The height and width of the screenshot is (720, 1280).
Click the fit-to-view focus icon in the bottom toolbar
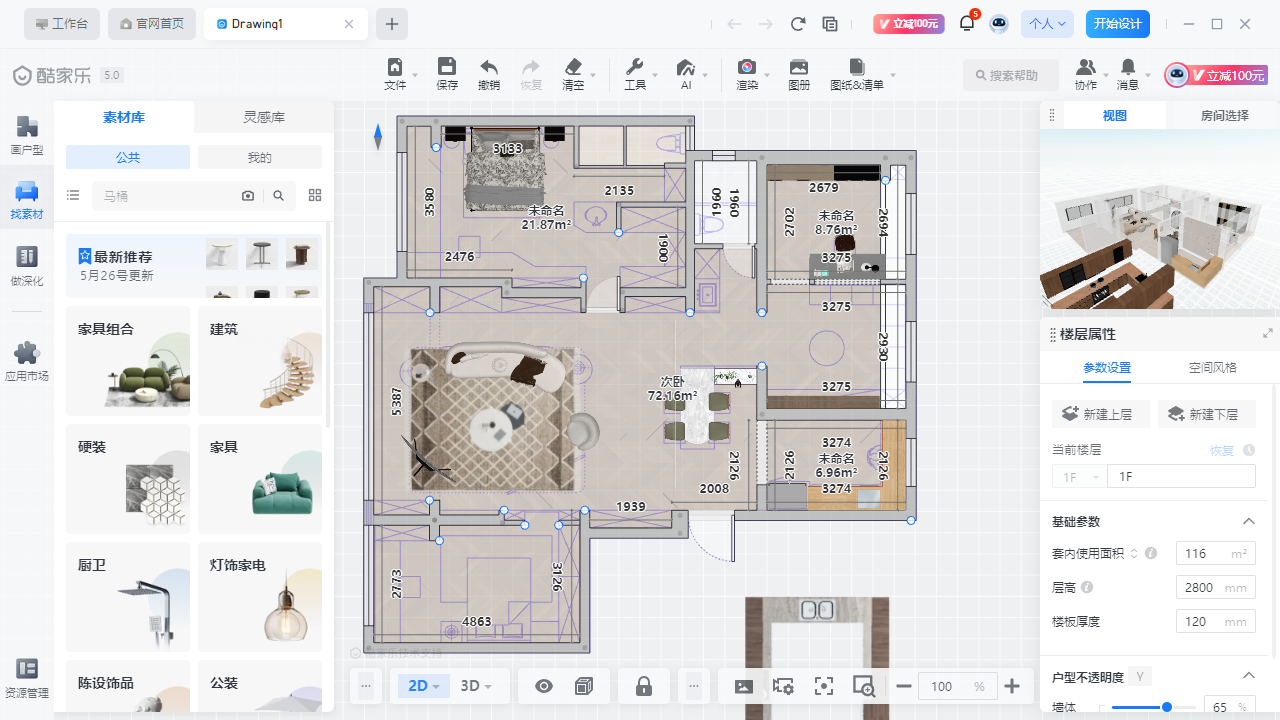pyautogui.click(x=823, y=686)
